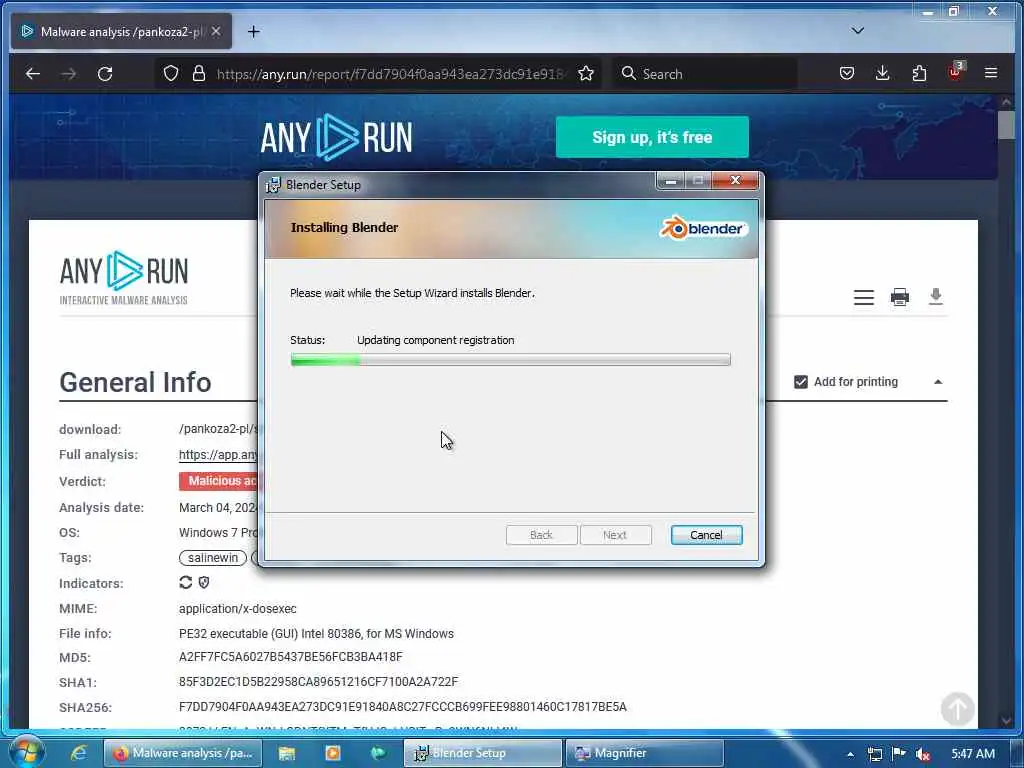Click the Malicious activity verdict badge
Screen dimensions: 1024x768
(x=218, y=481)
